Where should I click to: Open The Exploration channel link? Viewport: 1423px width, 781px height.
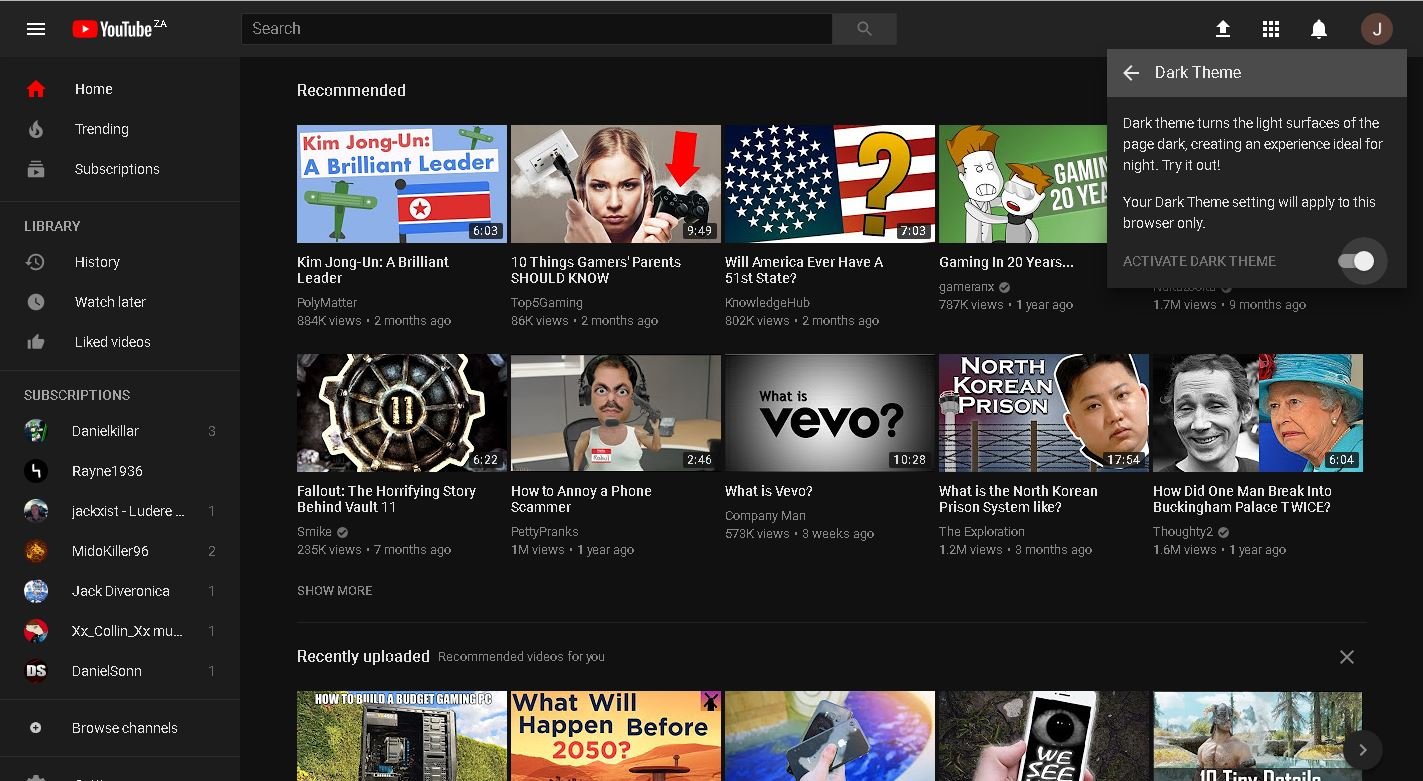(x=981, y=532)
